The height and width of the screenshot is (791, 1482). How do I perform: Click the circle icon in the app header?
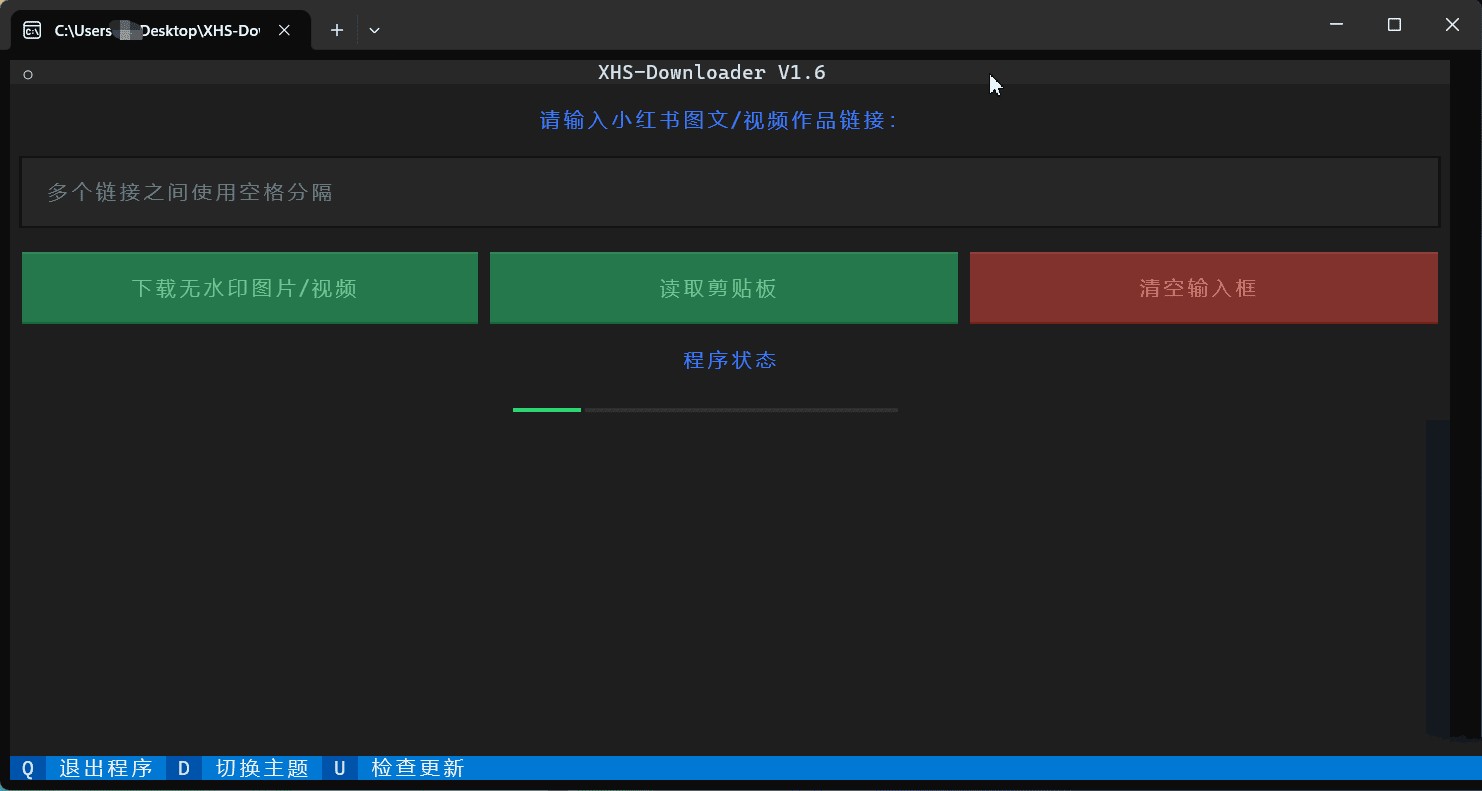pyautogui.click(x=28, y=74)
